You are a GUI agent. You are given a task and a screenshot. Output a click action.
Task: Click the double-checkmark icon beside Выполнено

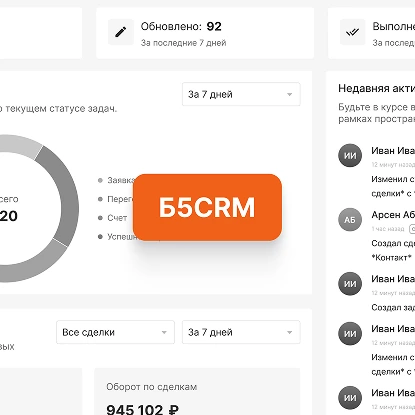(x=352, y=32)
